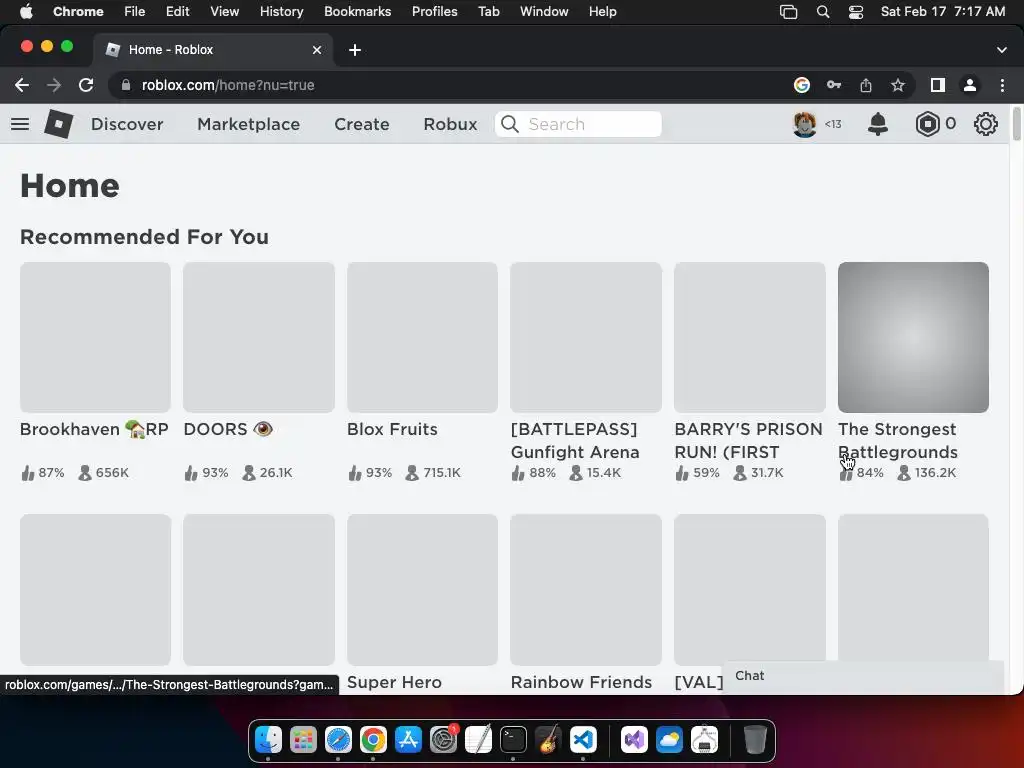Screen dimensions: 1024x768
Task: Open the Bookmarks menu
Action: pos(357,12)
